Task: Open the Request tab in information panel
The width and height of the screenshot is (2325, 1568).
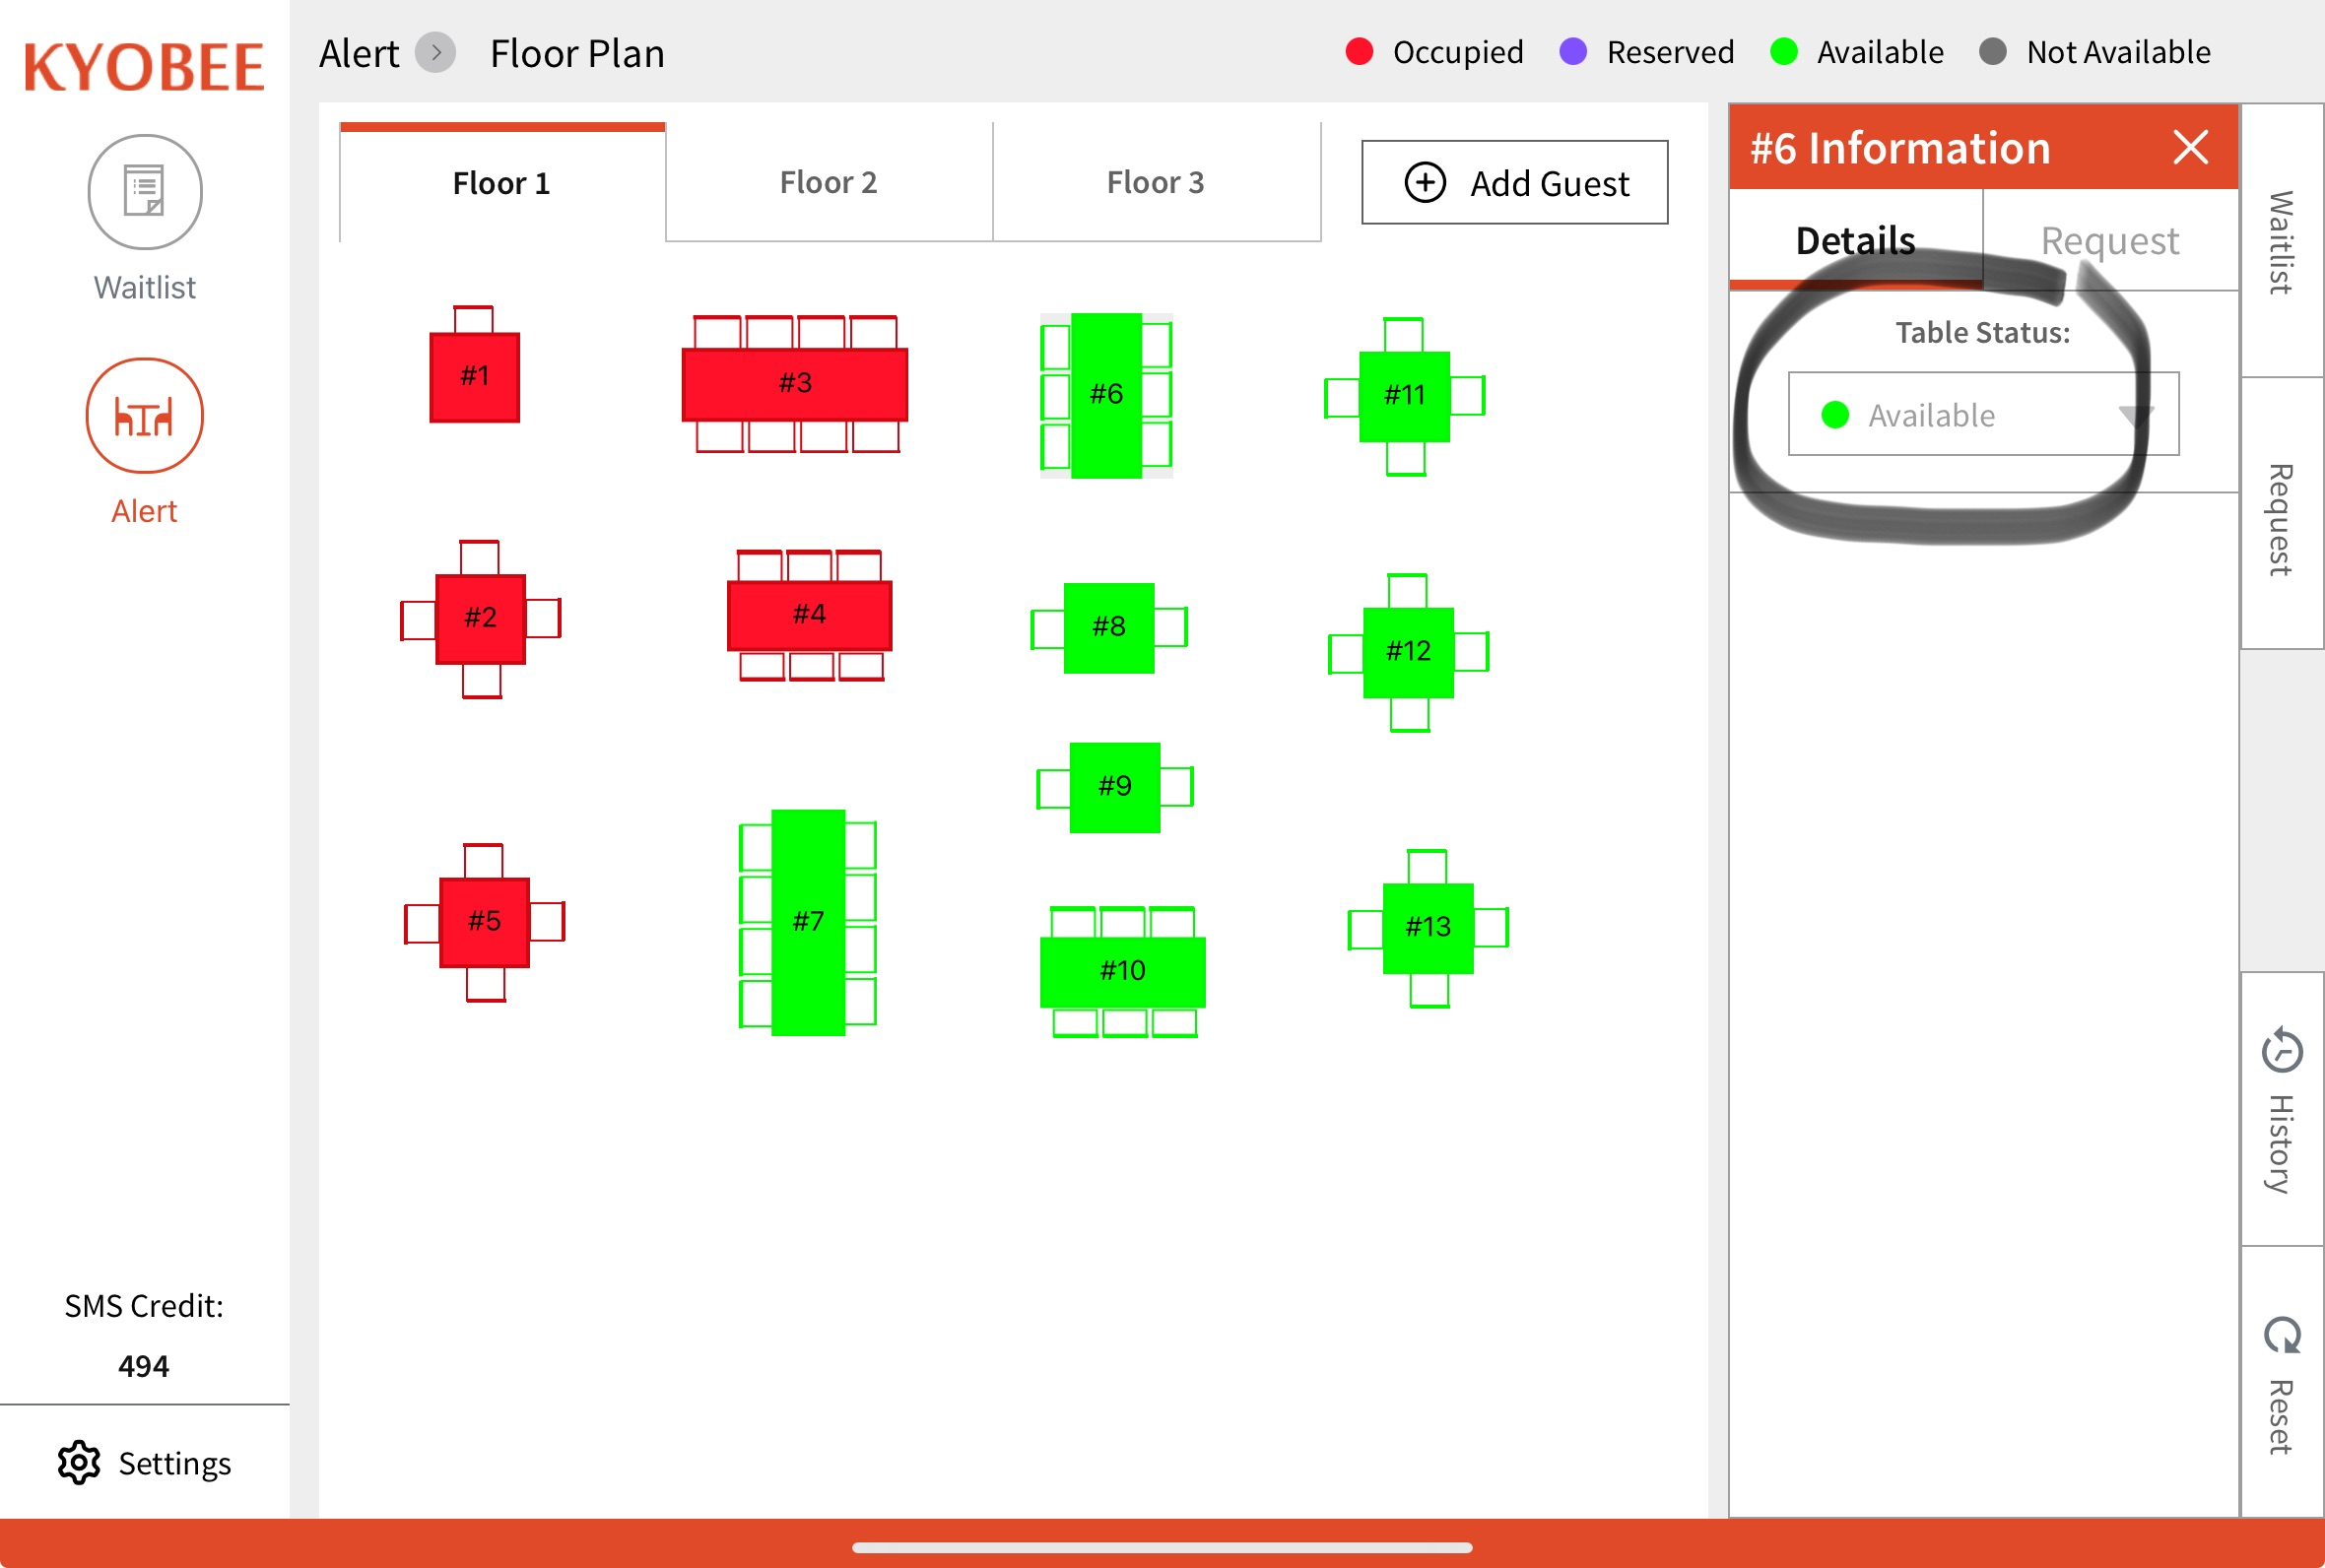Action: coord(2109,241)
